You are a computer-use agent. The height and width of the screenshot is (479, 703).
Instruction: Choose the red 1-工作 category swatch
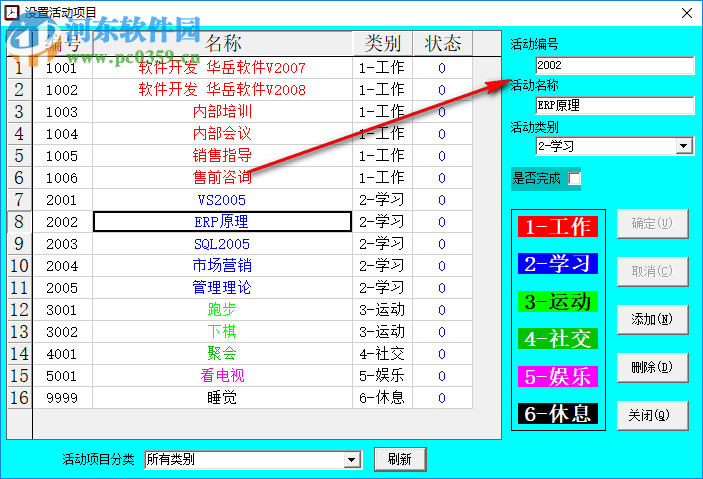[x=558, y=226]
